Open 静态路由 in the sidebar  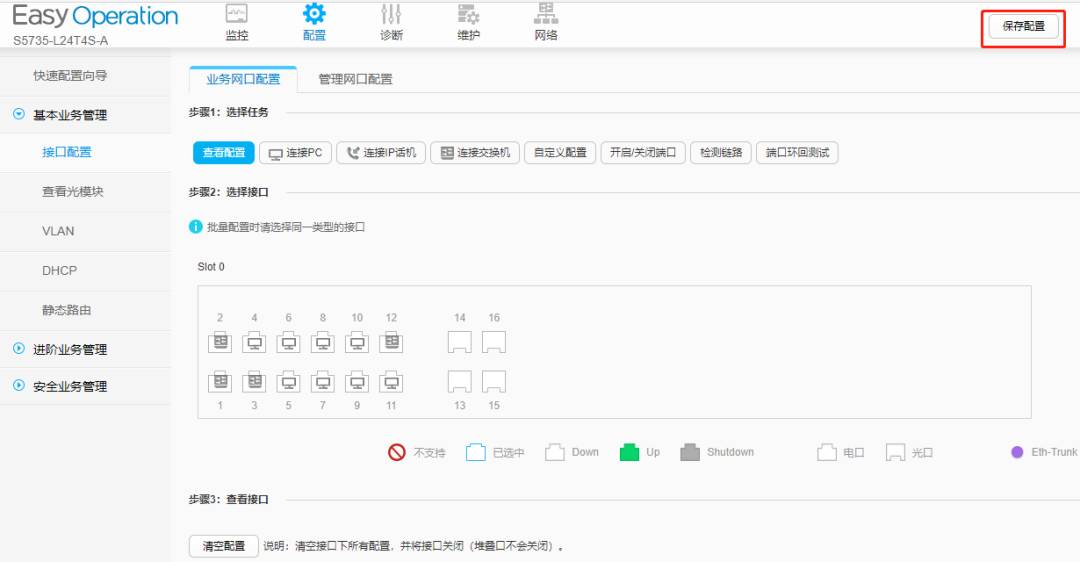pyautogui.click(x=67, y=310)
